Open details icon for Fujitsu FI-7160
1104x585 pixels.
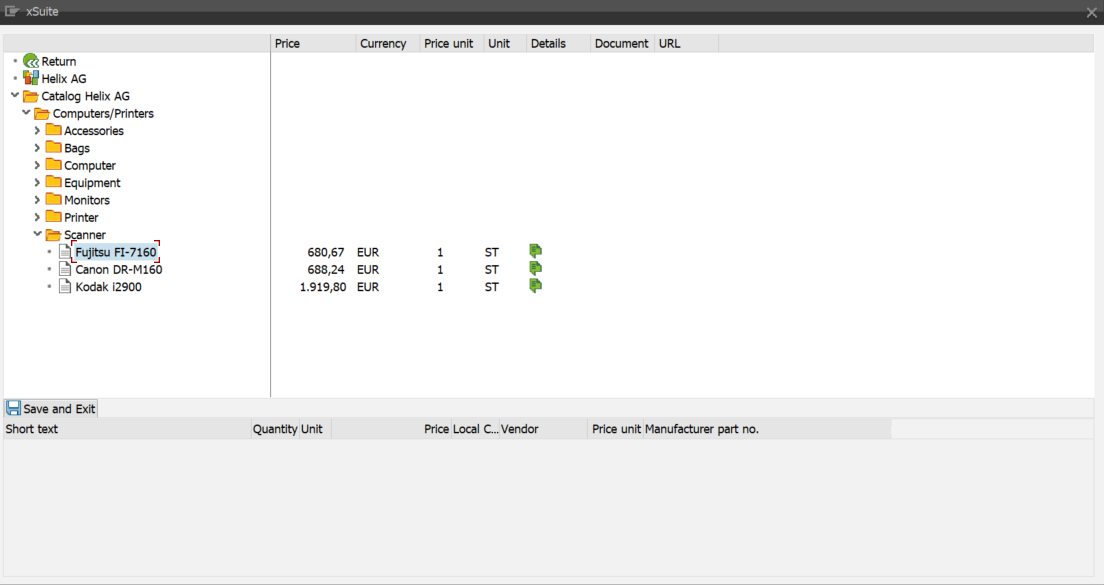535,251
